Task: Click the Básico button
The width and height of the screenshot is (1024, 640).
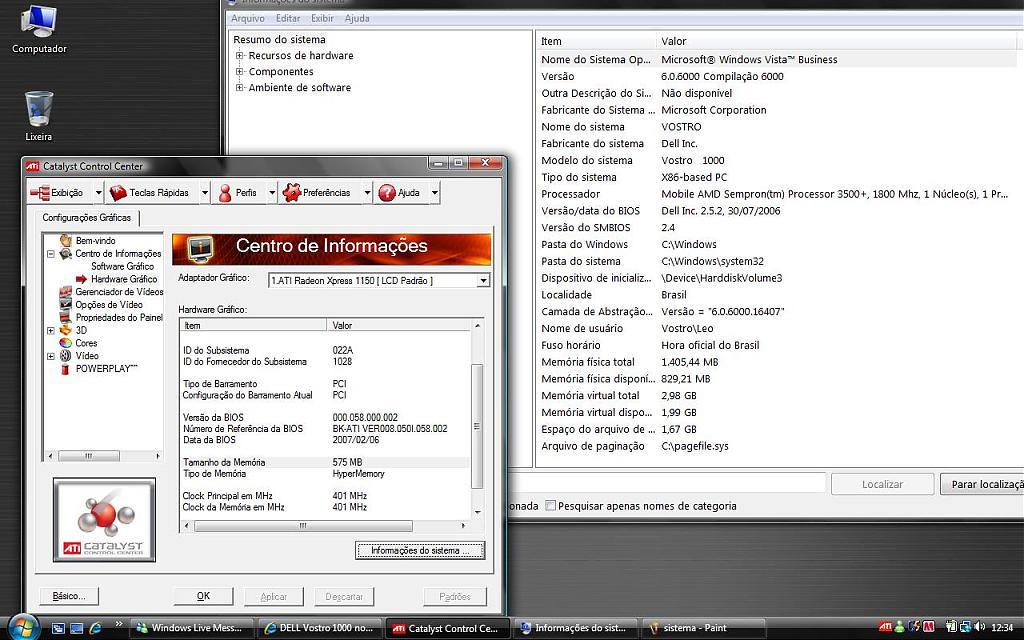Action: (69, 596)
